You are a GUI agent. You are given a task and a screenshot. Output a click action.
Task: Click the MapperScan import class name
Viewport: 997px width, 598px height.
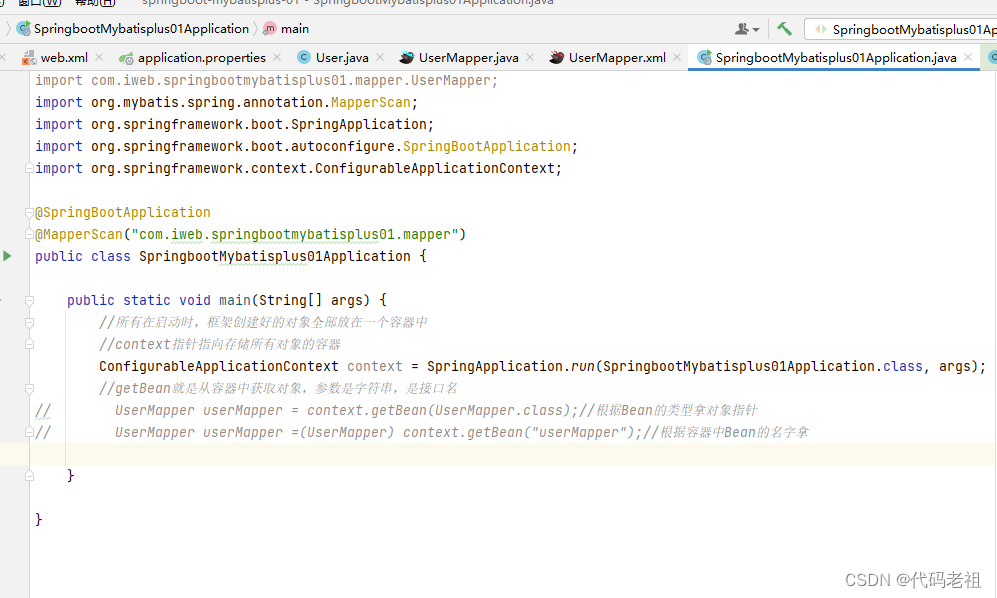[x=371, y=102]
